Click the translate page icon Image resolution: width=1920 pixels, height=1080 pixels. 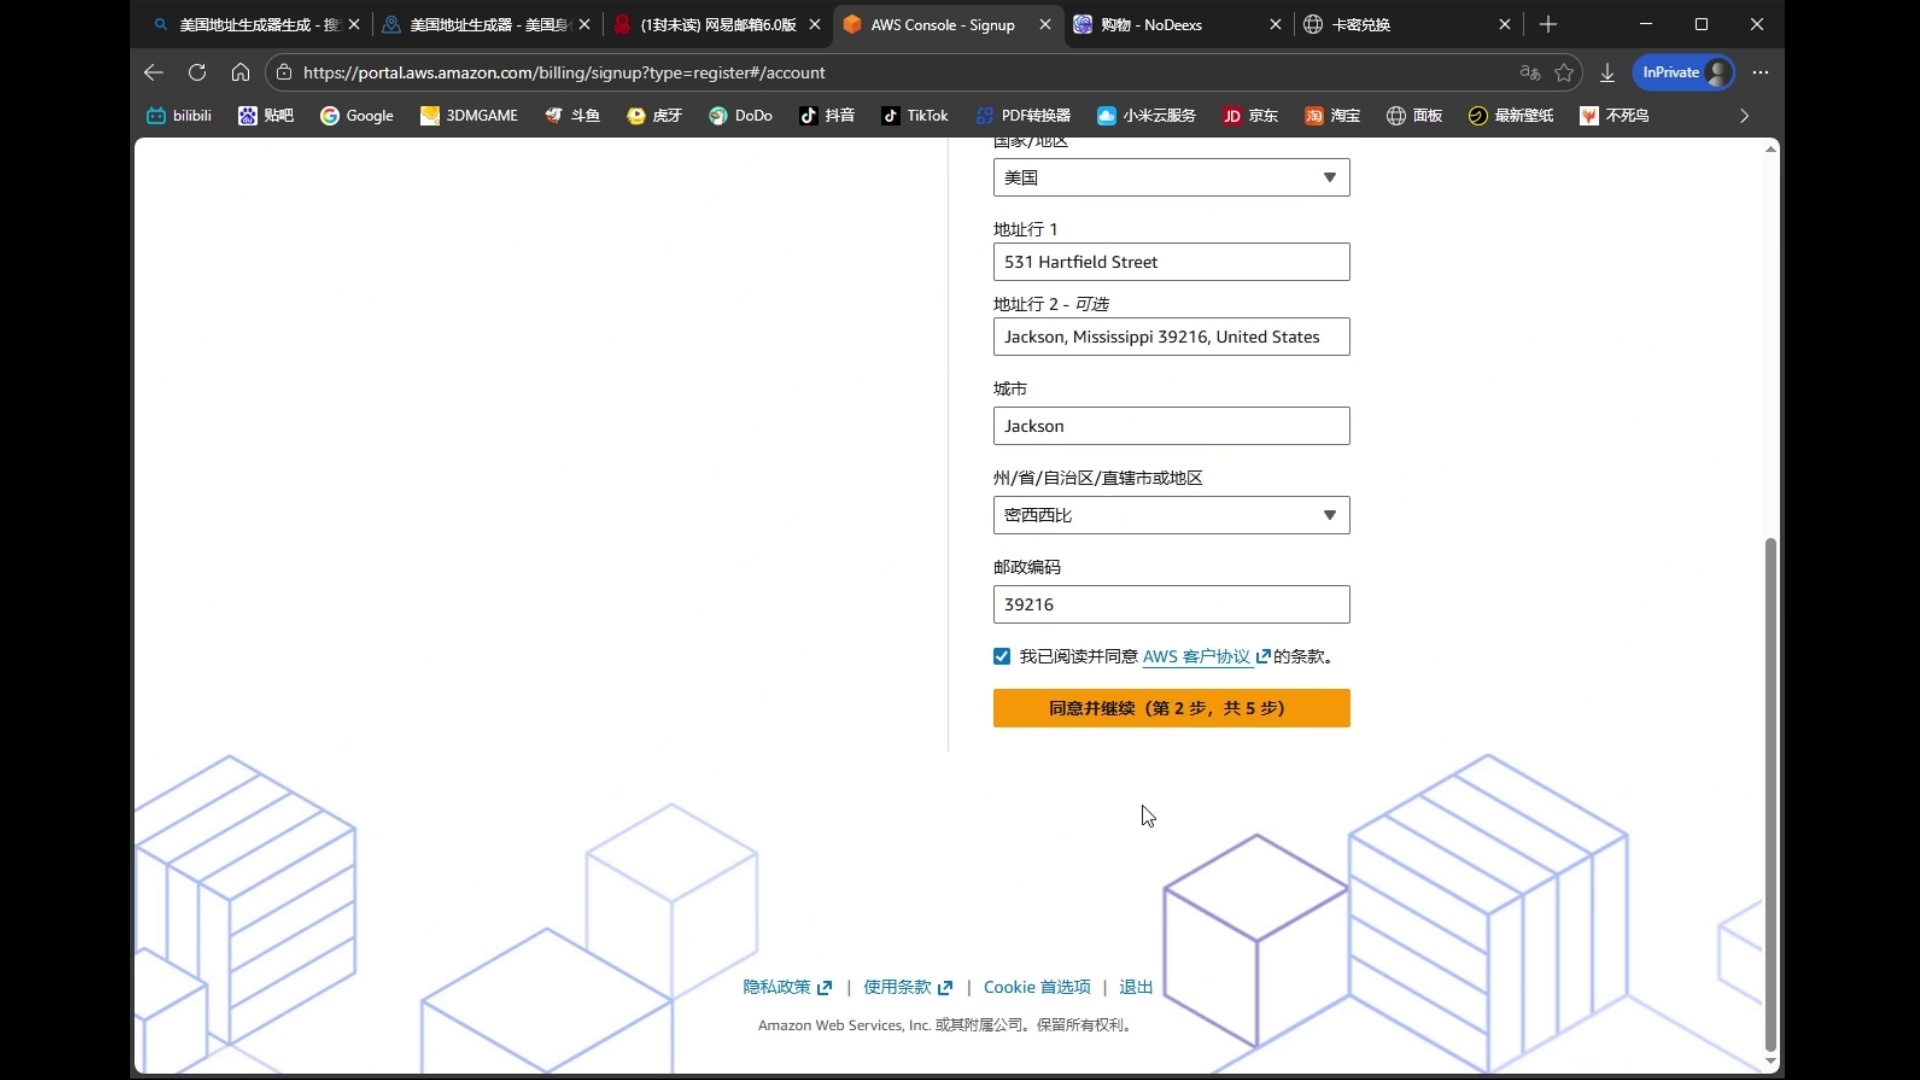[1529, 72]
